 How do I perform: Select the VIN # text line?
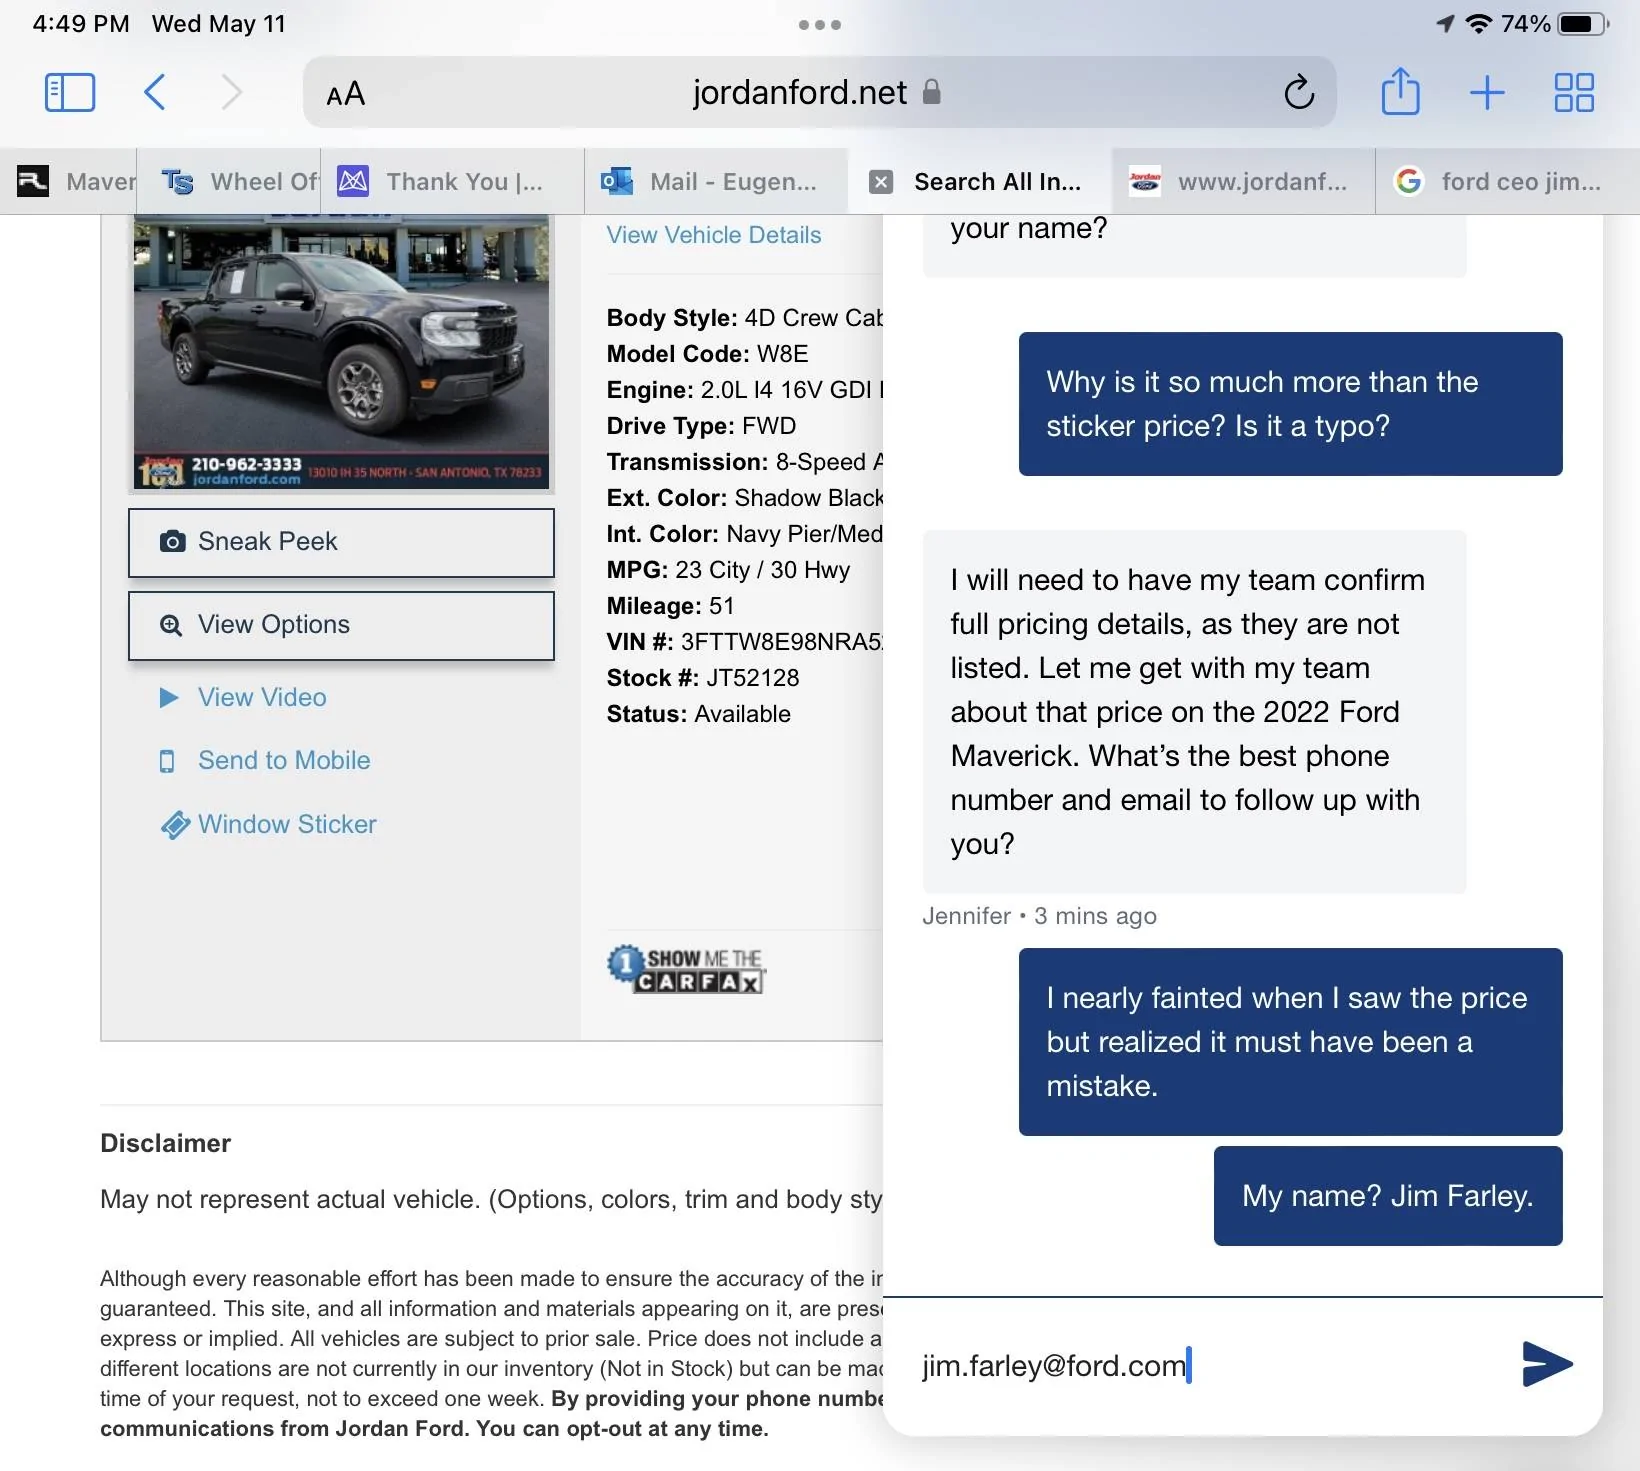coord(744,642)
